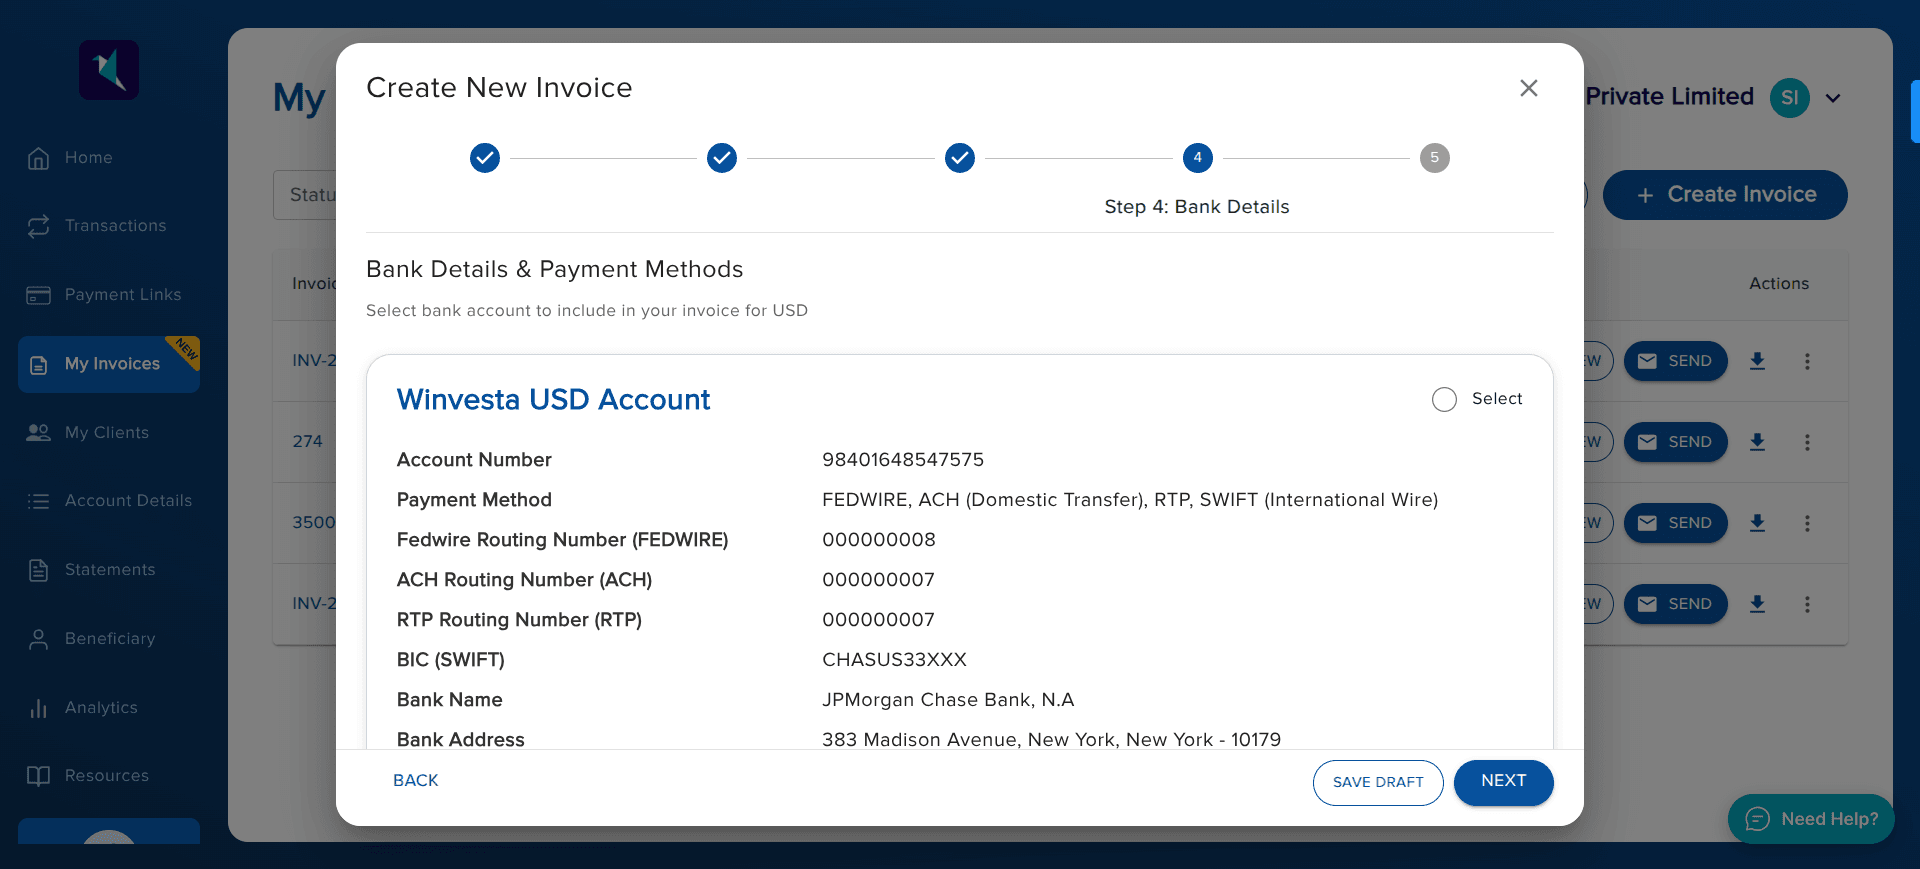Open Home from the sidebar

(88, 158)
